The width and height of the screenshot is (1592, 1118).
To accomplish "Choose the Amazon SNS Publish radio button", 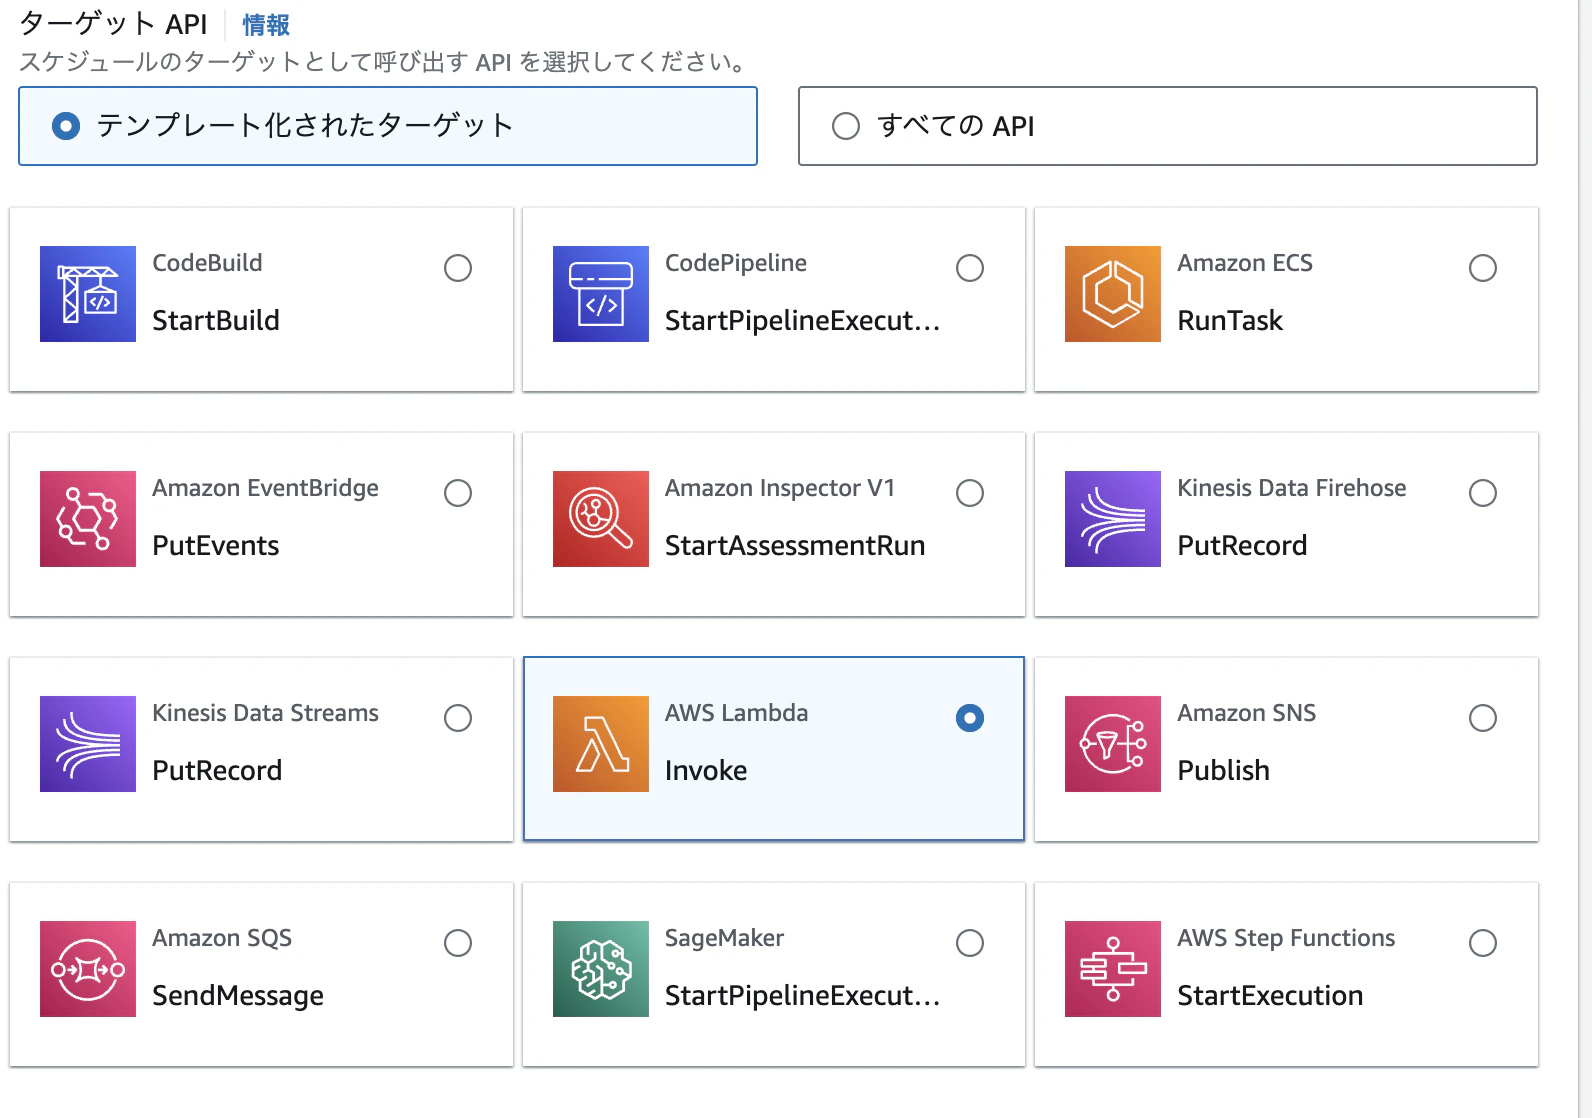I will click(1483, 718).
